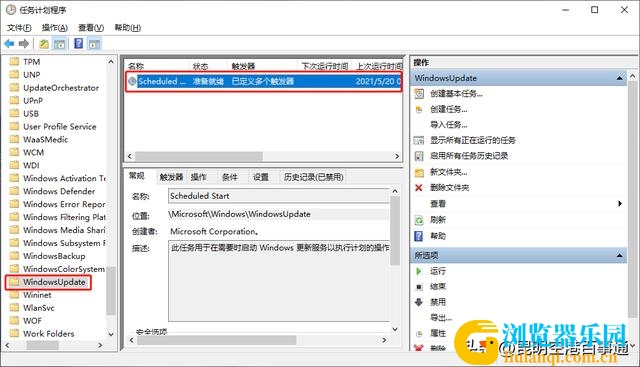Viewport: 640px width, 367px height.
Task: Click the 属性 properties icon
Action: point(419,334)
